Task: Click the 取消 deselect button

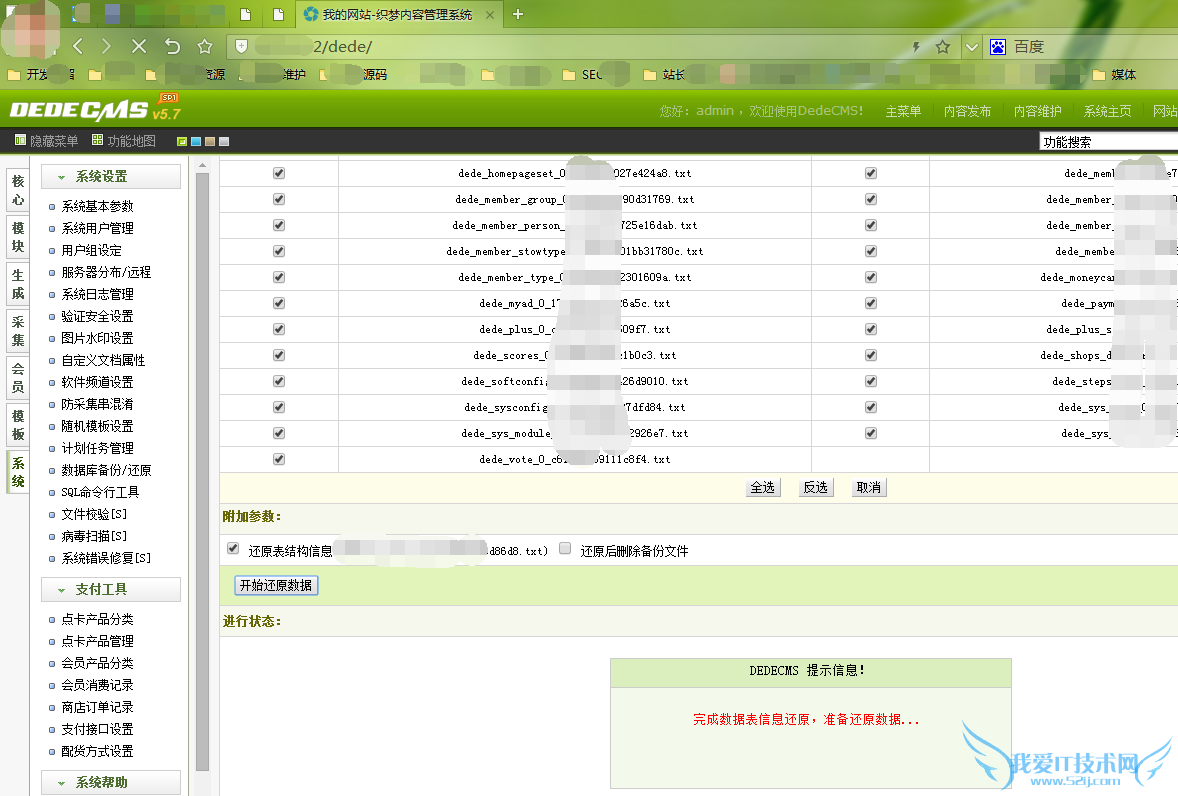Action: (x=868, y=488)
